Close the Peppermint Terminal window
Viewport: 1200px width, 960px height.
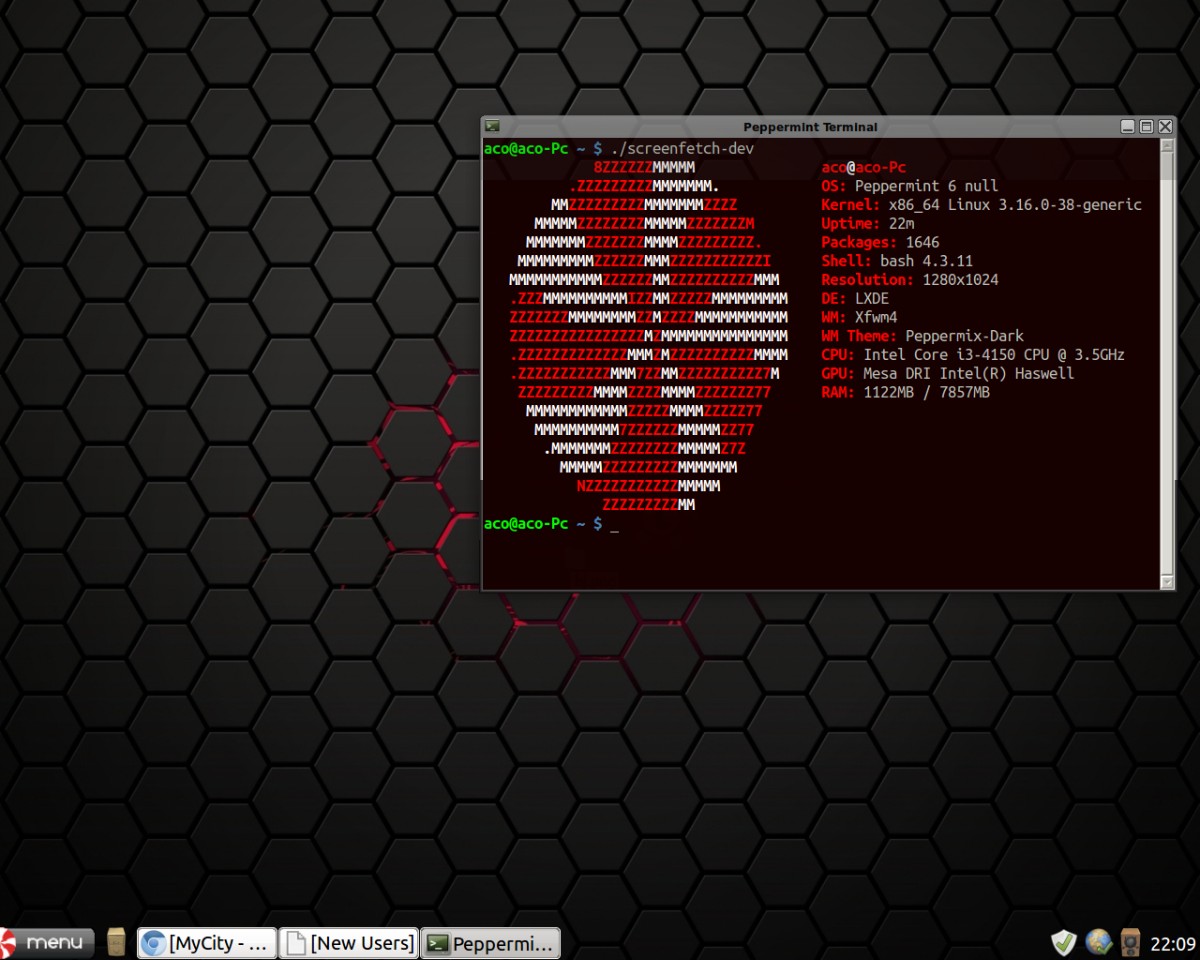1165,126
